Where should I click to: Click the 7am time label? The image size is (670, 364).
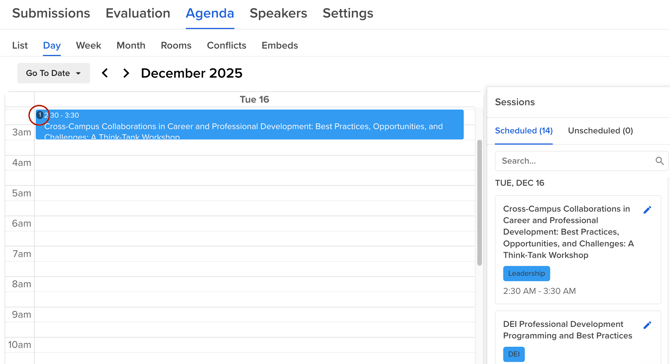point(21,254)
